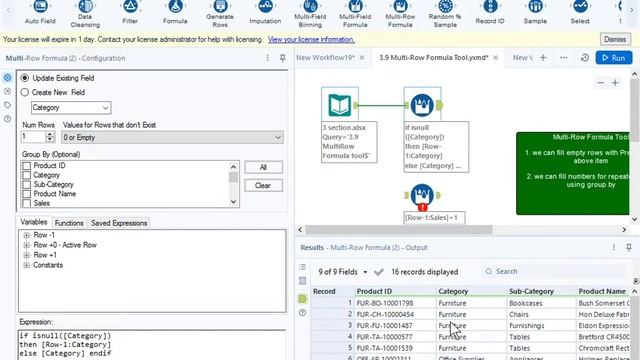Close the New Workflow19 tab
The width and height of the screenshot is (640, 360).
(x=362, y=58)
